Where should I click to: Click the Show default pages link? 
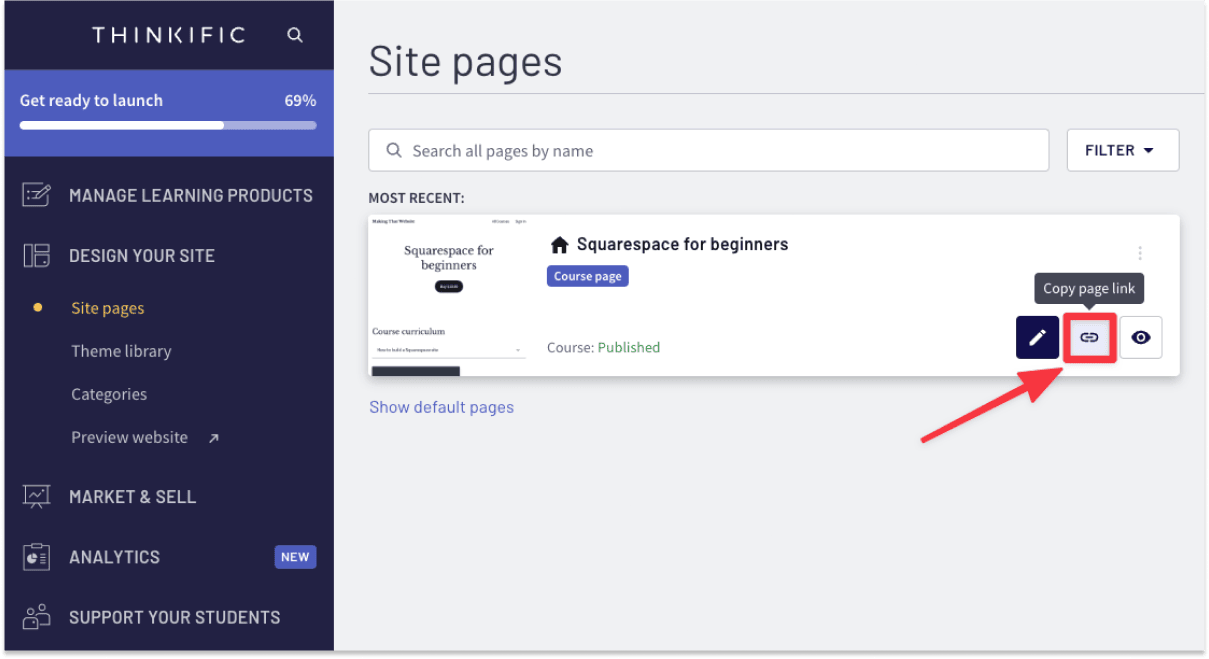point(441,407)
